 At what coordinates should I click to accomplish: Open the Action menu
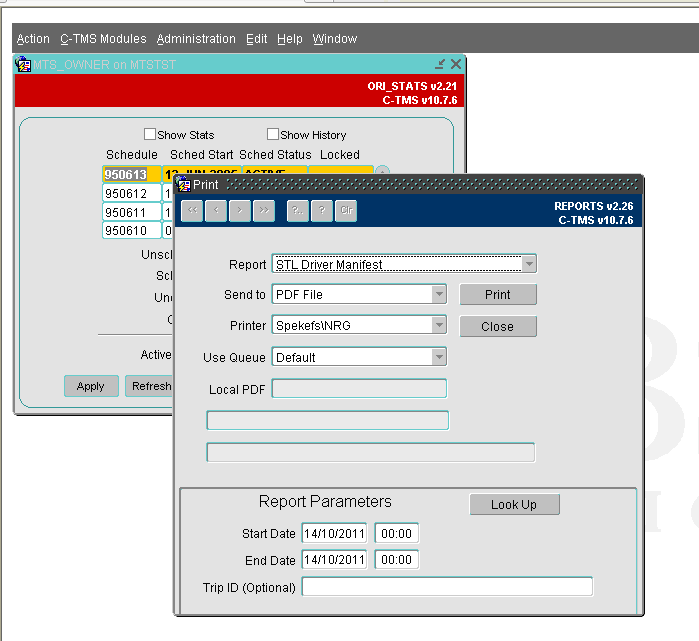tap(33, 39)
